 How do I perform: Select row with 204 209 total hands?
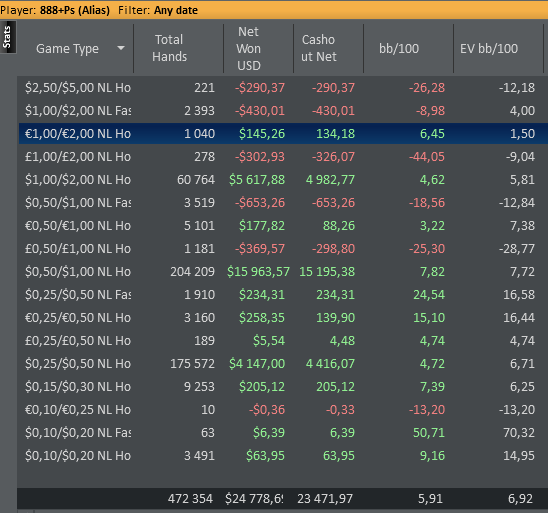tap(283, 272)
